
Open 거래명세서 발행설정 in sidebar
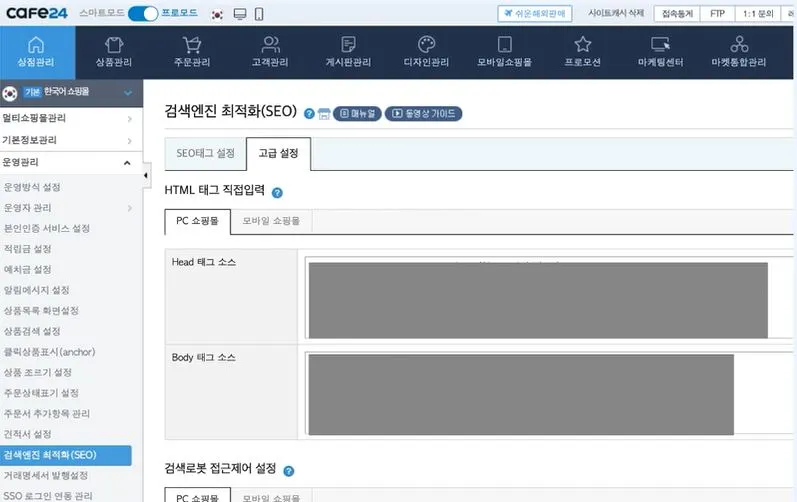pos(46,475)
